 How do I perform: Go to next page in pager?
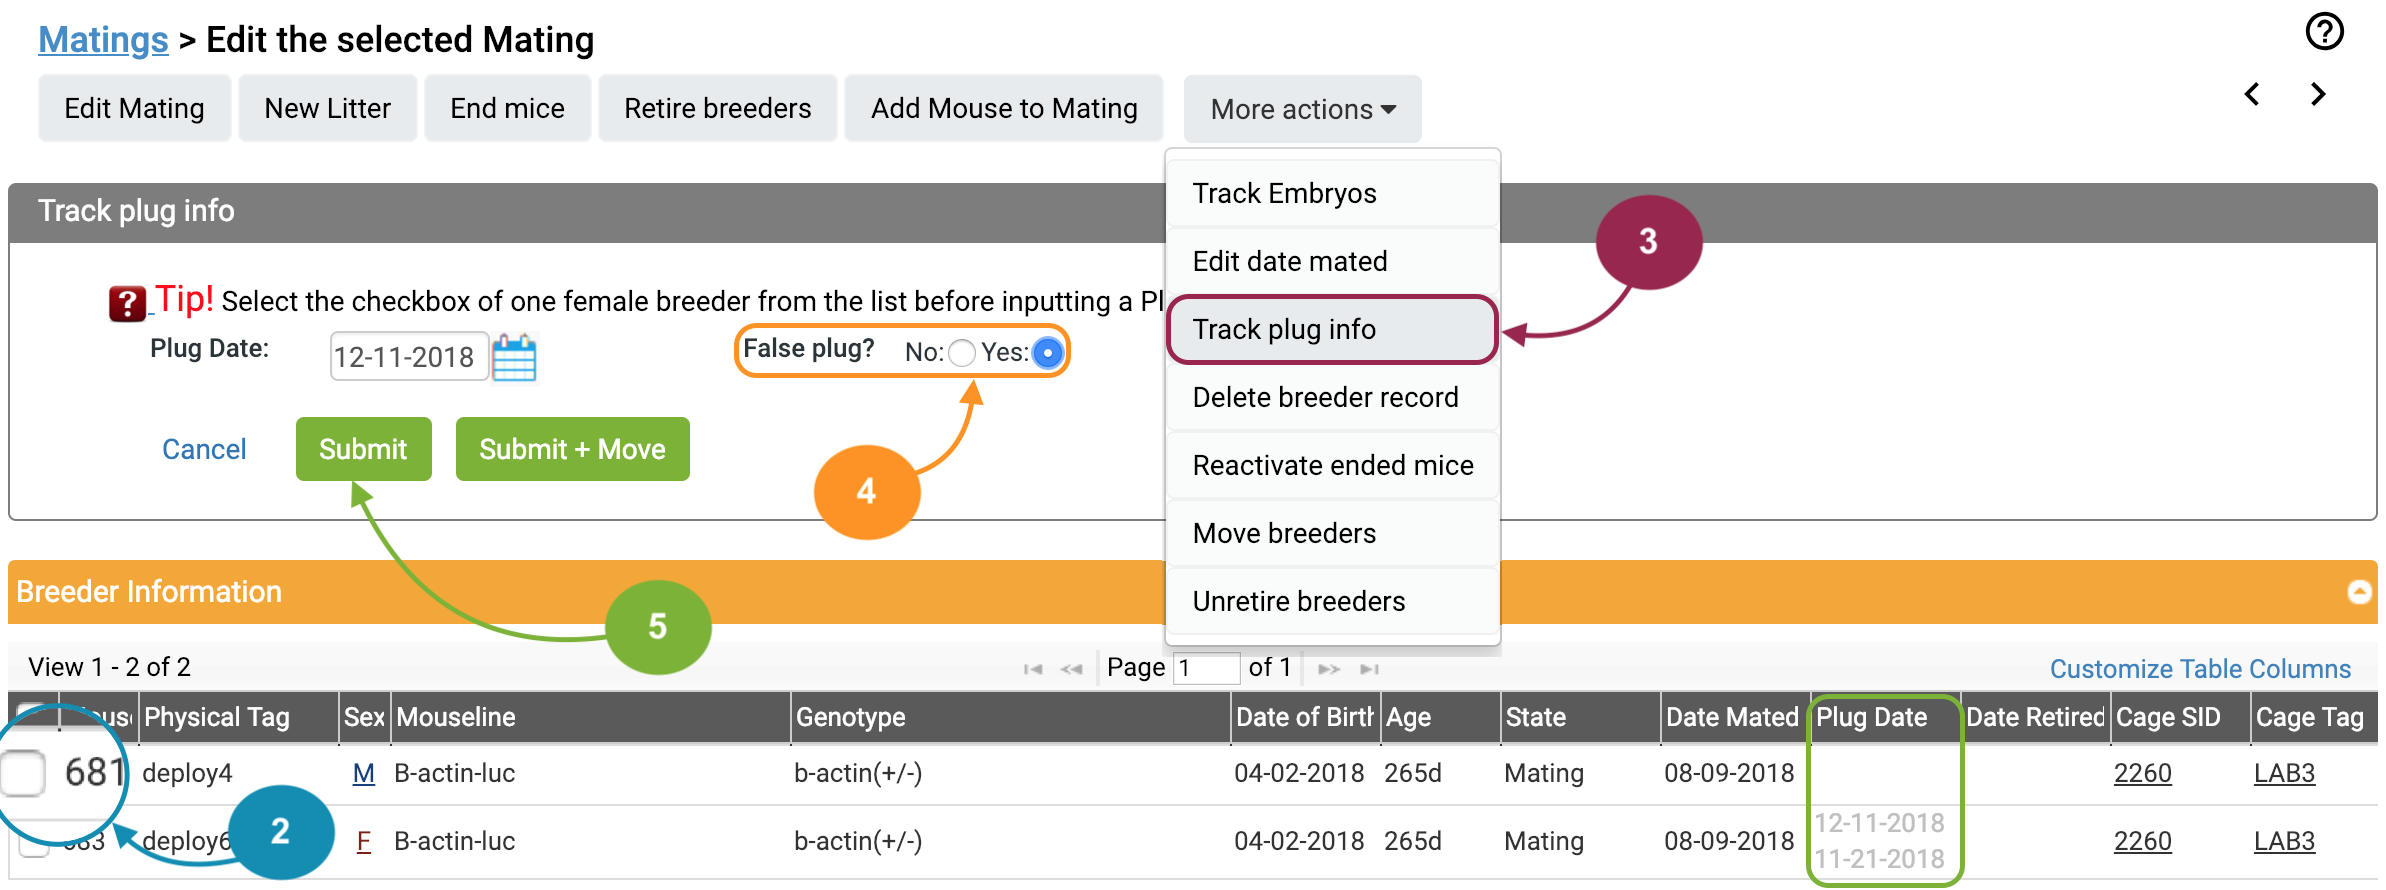[x=1328, y=669]
